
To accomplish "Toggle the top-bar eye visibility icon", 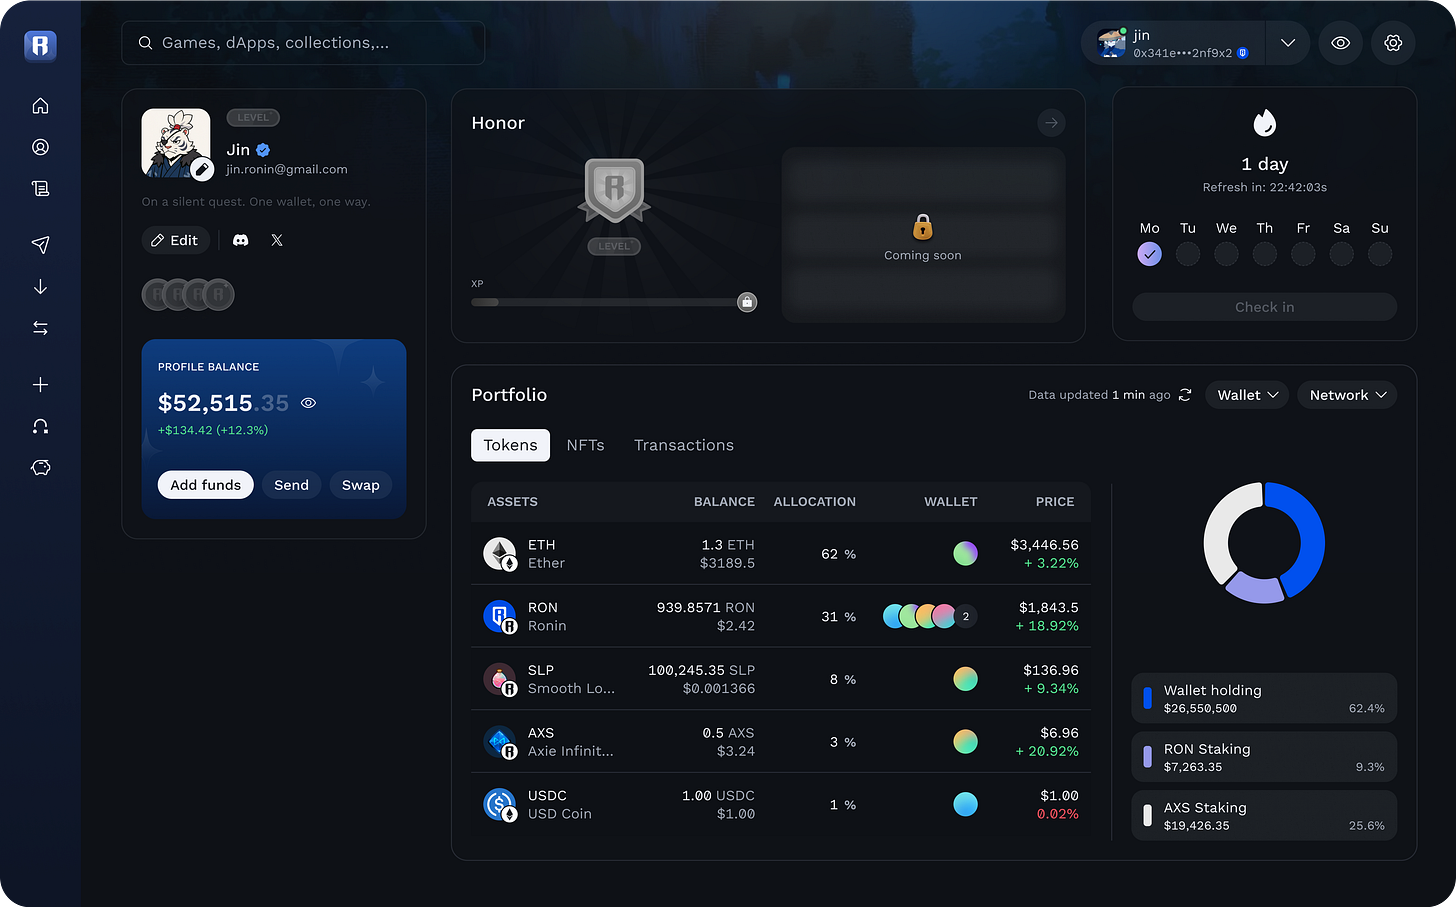I will click(1340, 43).
